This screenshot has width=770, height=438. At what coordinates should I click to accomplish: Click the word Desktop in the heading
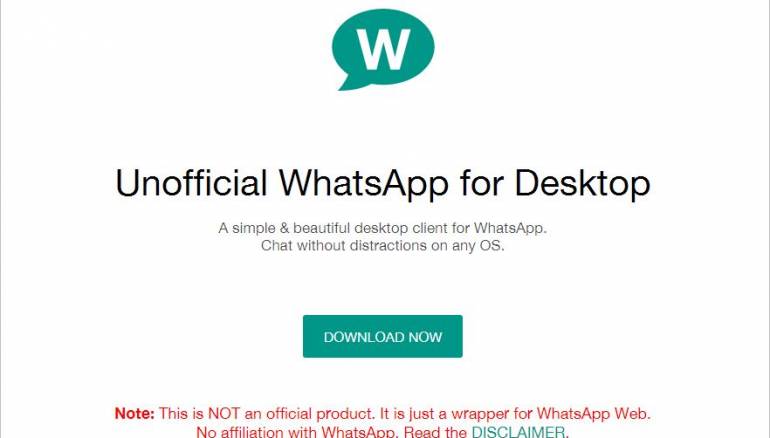pyautogui.click(x=582, y=183)
